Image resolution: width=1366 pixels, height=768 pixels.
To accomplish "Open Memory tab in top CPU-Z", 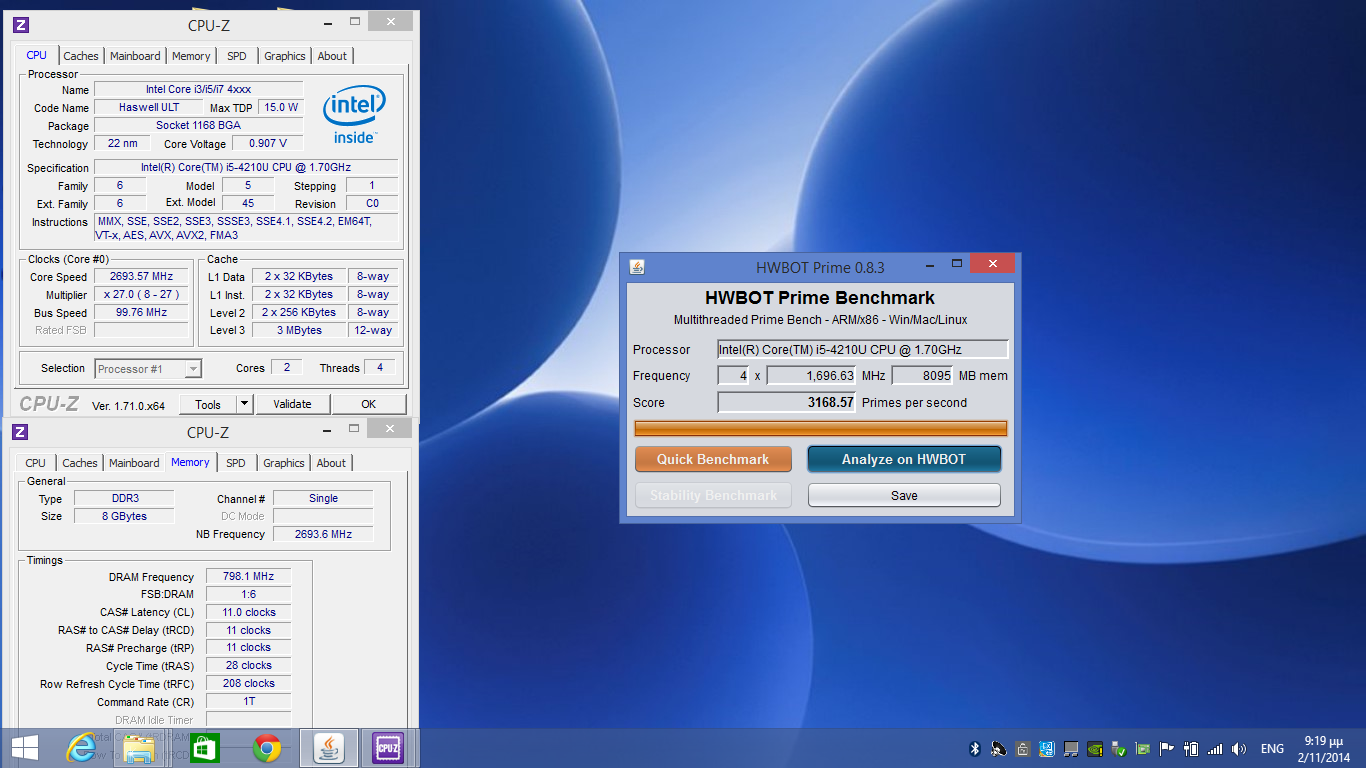I will (191, 56).
